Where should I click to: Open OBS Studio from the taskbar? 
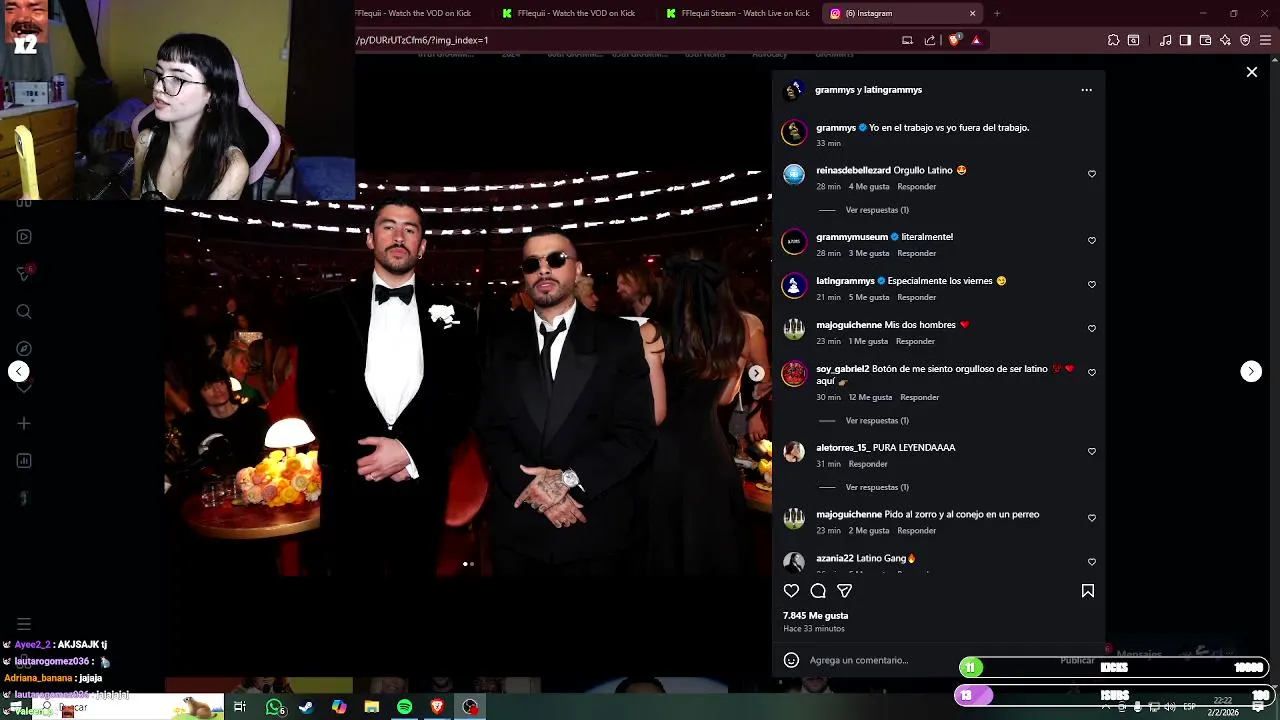tap(470, 707)
